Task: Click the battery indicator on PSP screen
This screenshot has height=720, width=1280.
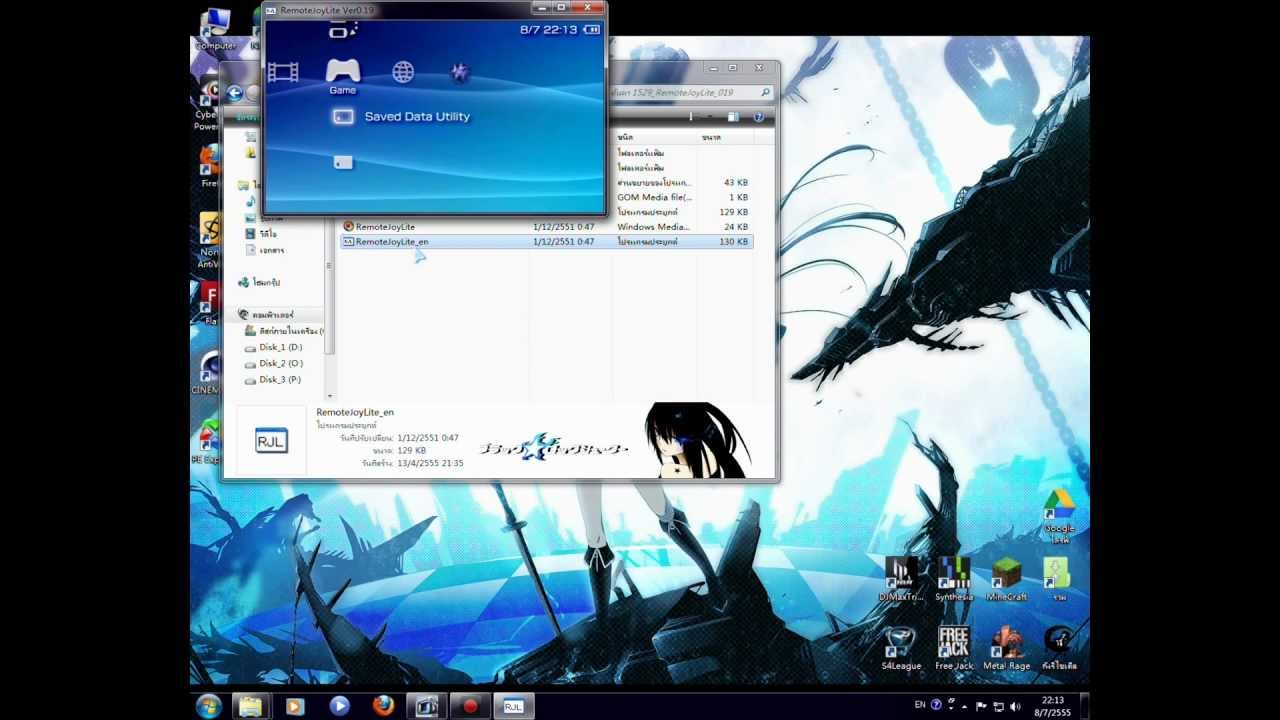Action: [x=592, y=30]
